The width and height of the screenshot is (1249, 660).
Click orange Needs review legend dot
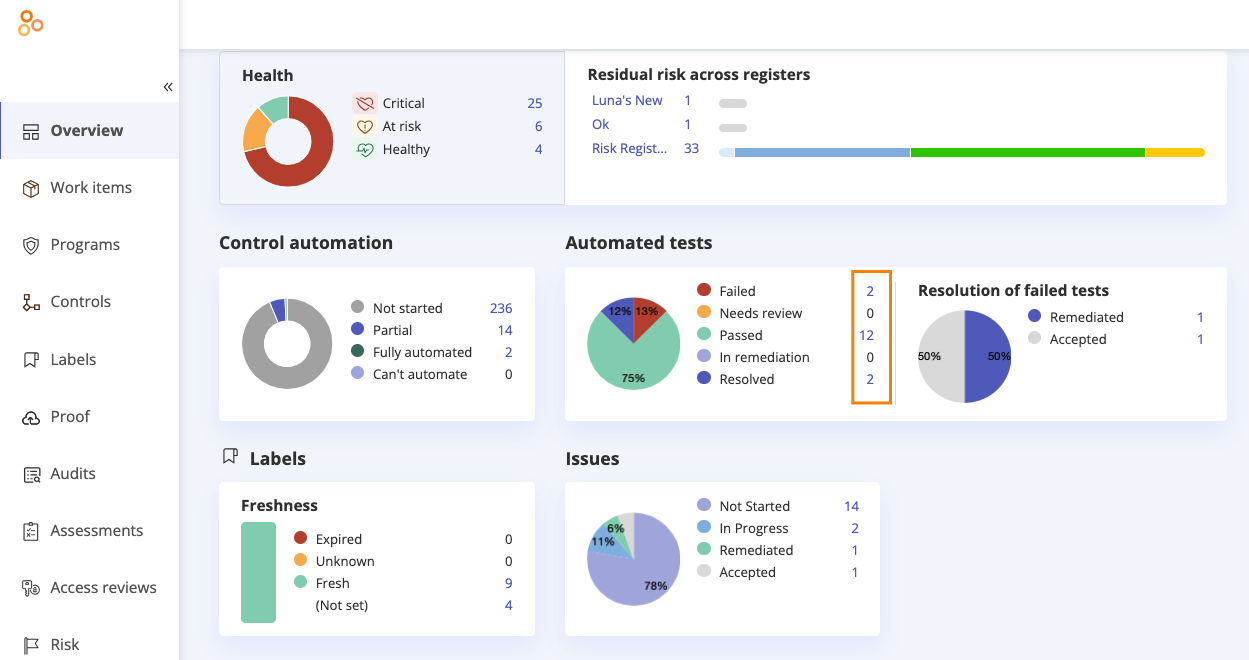[x=704, y=312]
